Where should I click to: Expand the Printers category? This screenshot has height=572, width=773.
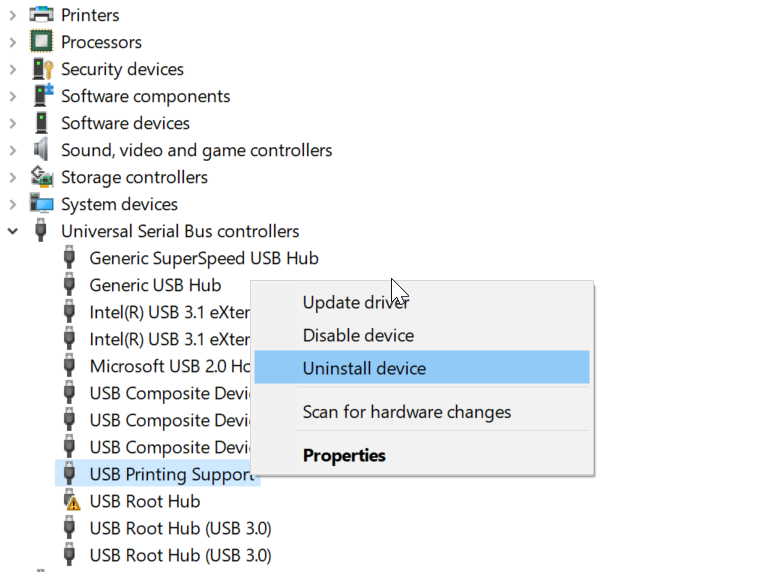13,15
